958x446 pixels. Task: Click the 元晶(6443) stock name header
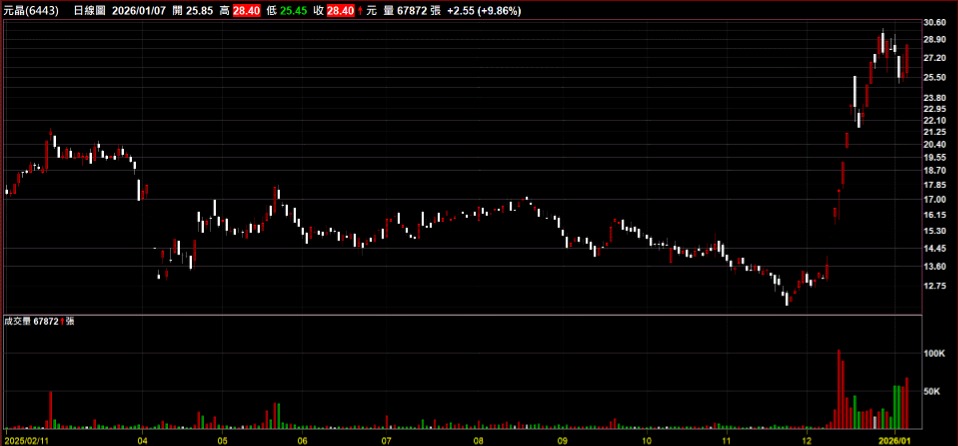(x=31, y=10)
